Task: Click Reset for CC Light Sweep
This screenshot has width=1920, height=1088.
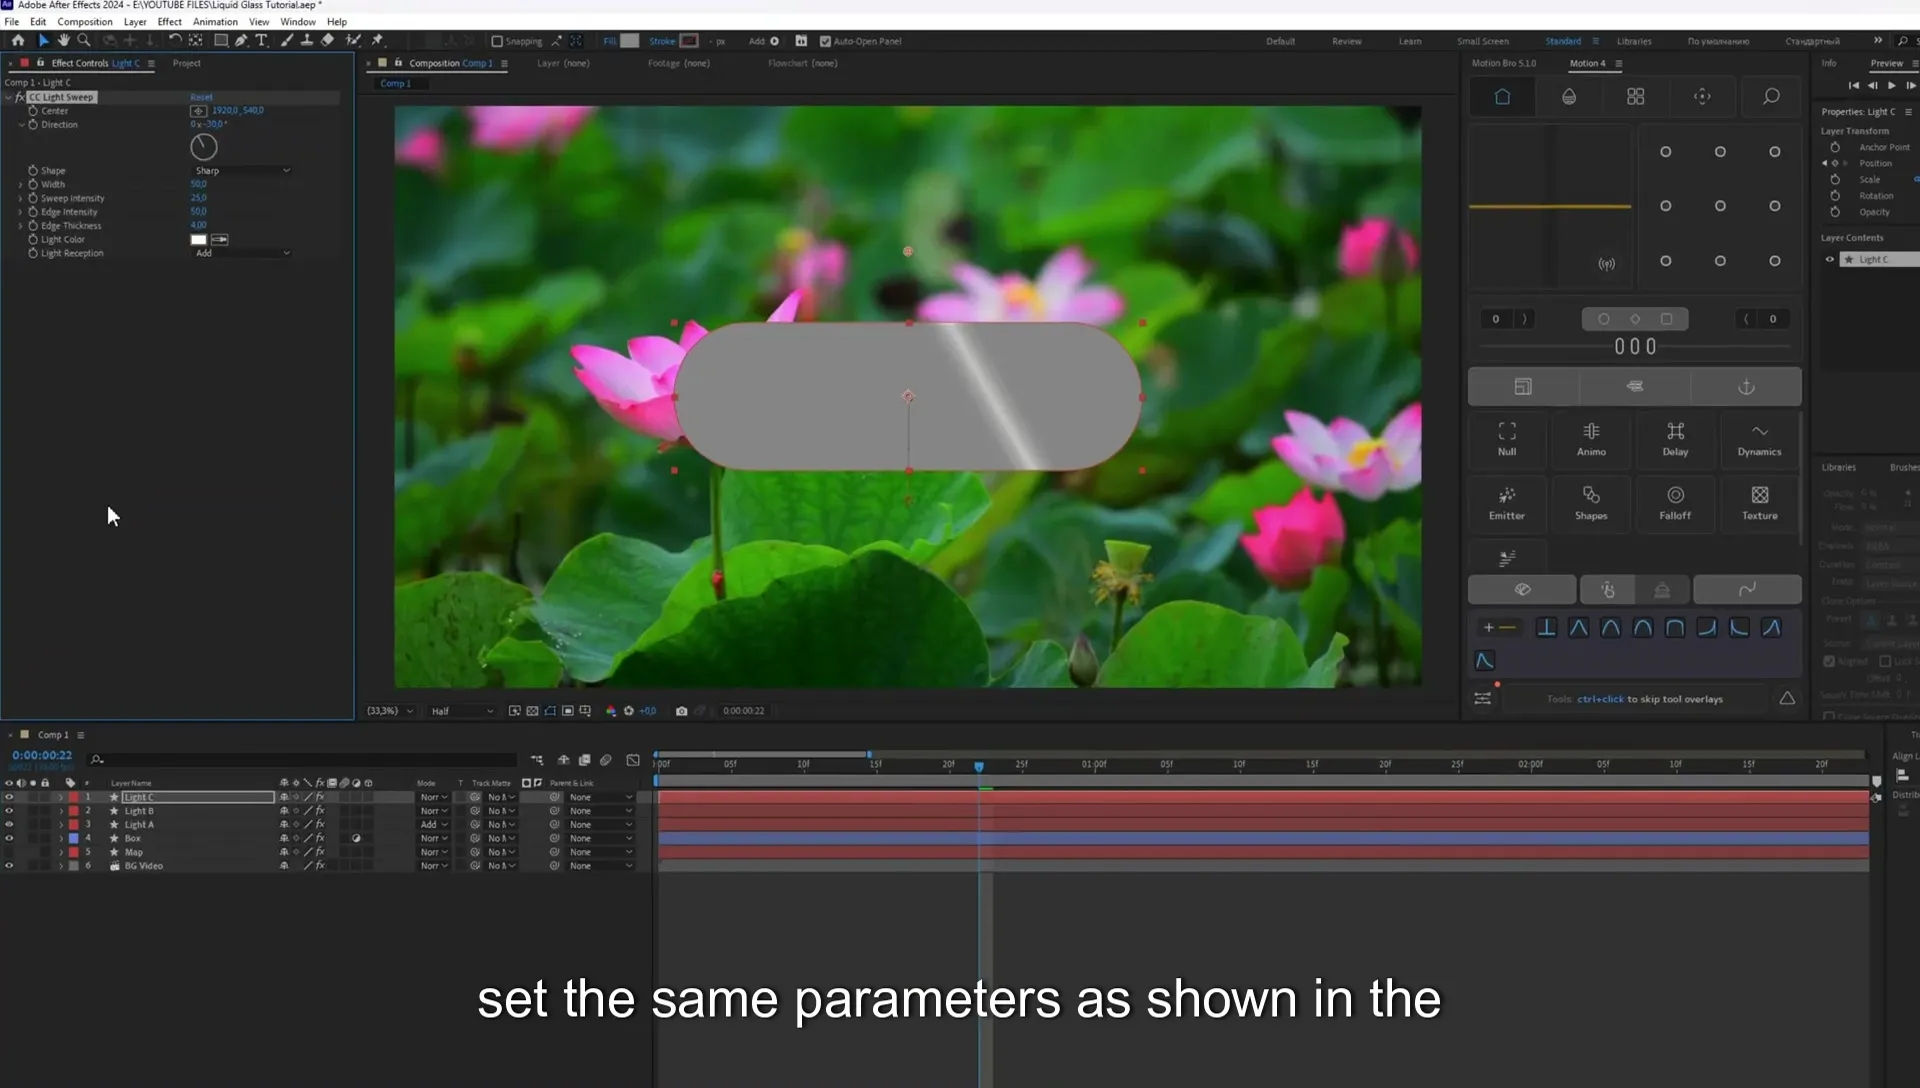Action: click(201, 98)
